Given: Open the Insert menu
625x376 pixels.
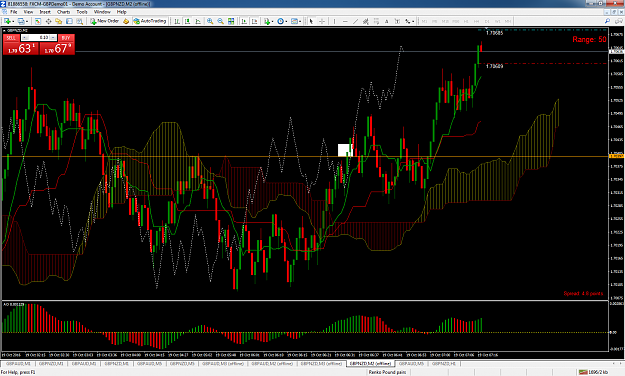Looking at the screenshot, I should pyautogui.click(x=45, y=12).
